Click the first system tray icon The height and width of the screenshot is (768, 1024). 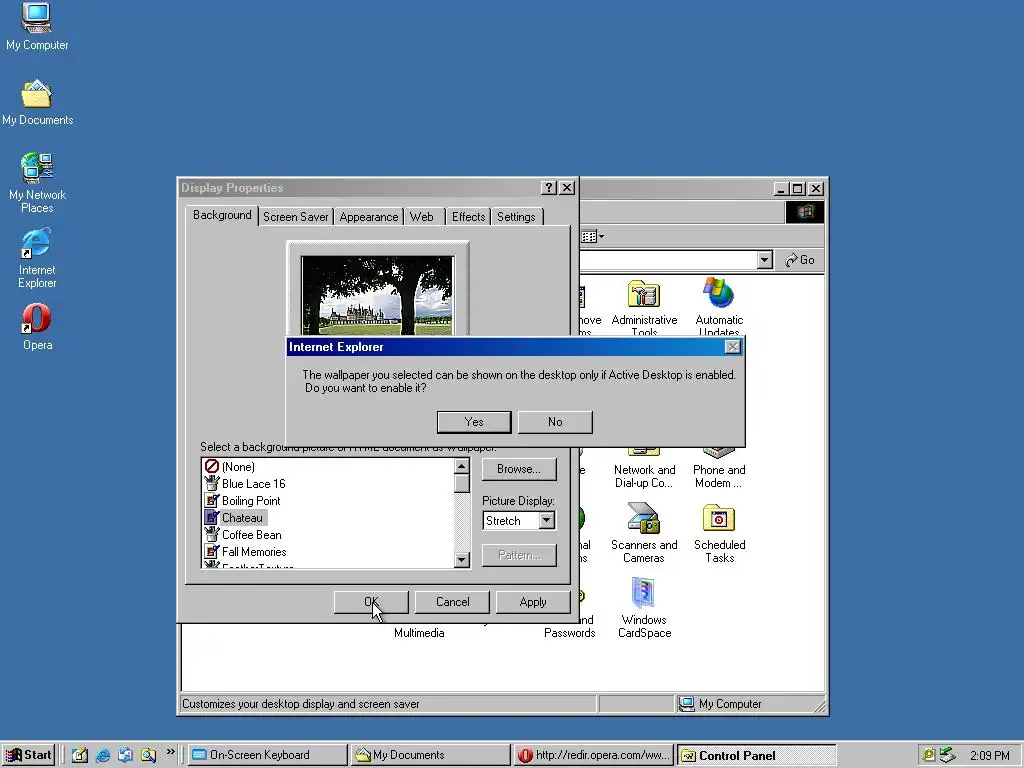tap(927, 755)
